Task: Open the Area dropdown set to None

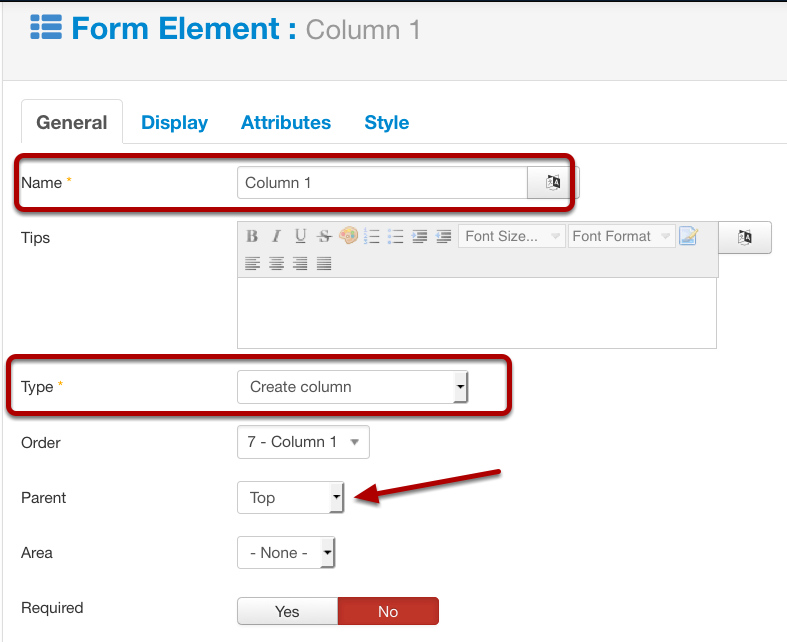Action: pyautogui.click(x=286, y=553)
